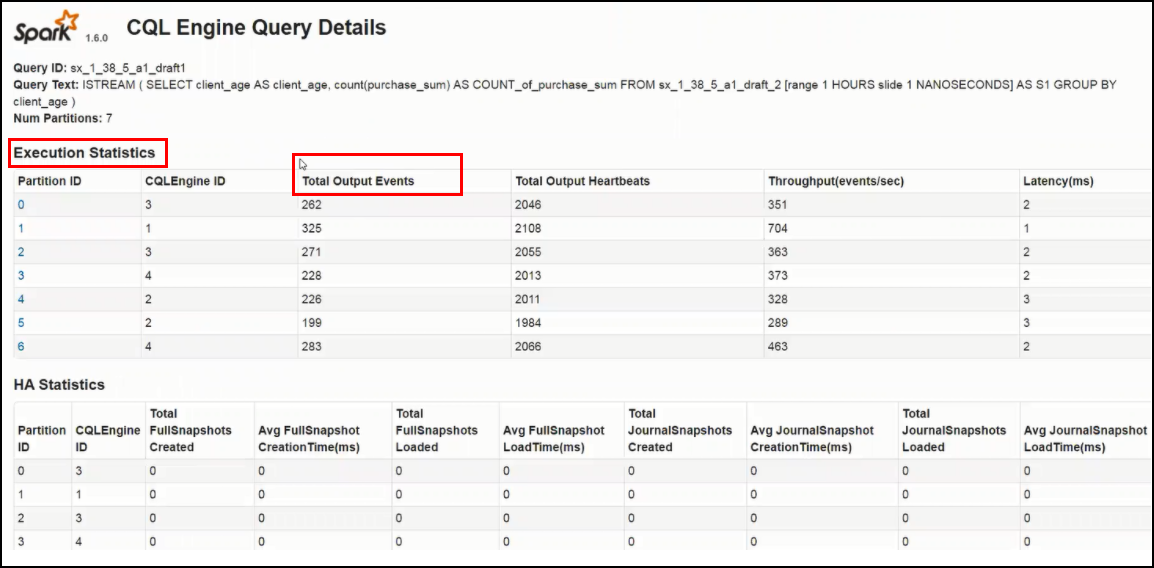Click Total FullSnapshots Loaded header
Image resolution: width=1154 pixels, height=568 pixels.
point(436,430)
